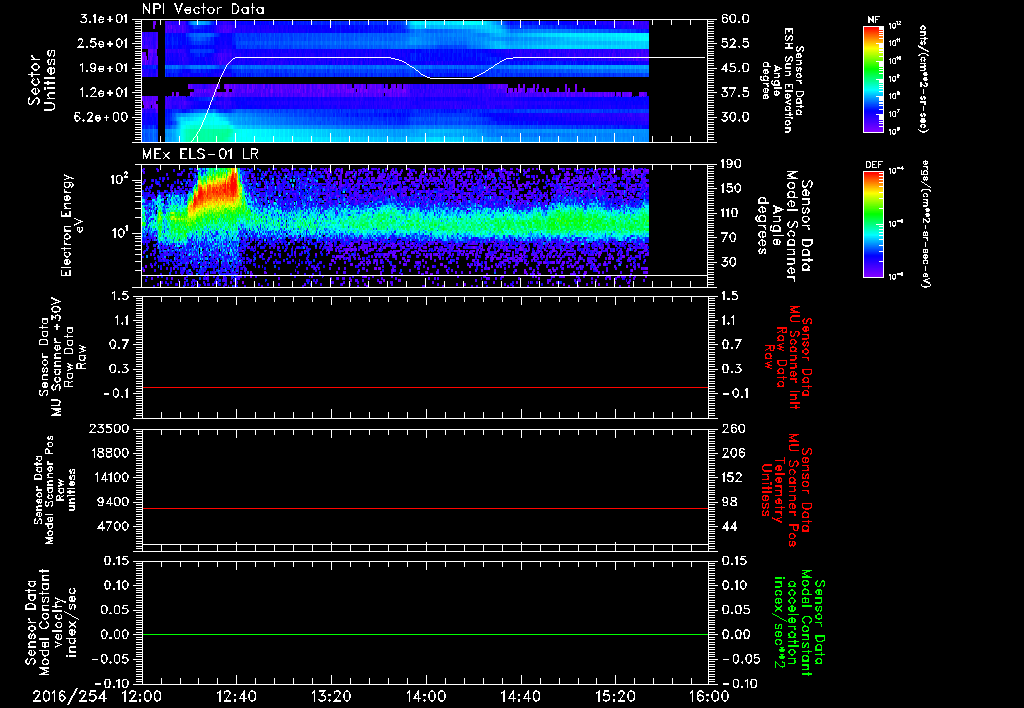Click the 15:20 time tick label

pyautogui.click(x=615, y=697)
